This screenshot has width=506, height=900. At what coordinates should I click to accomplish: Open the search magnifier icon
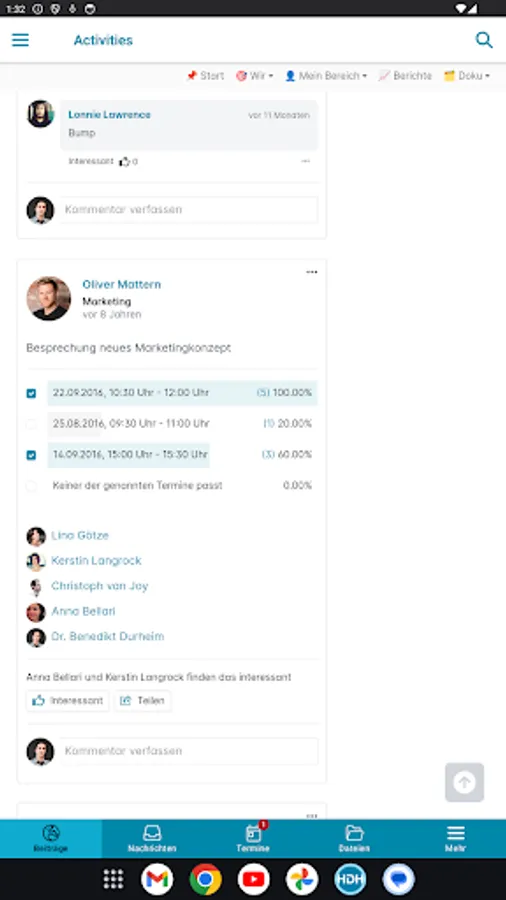[x=484, y=40]
